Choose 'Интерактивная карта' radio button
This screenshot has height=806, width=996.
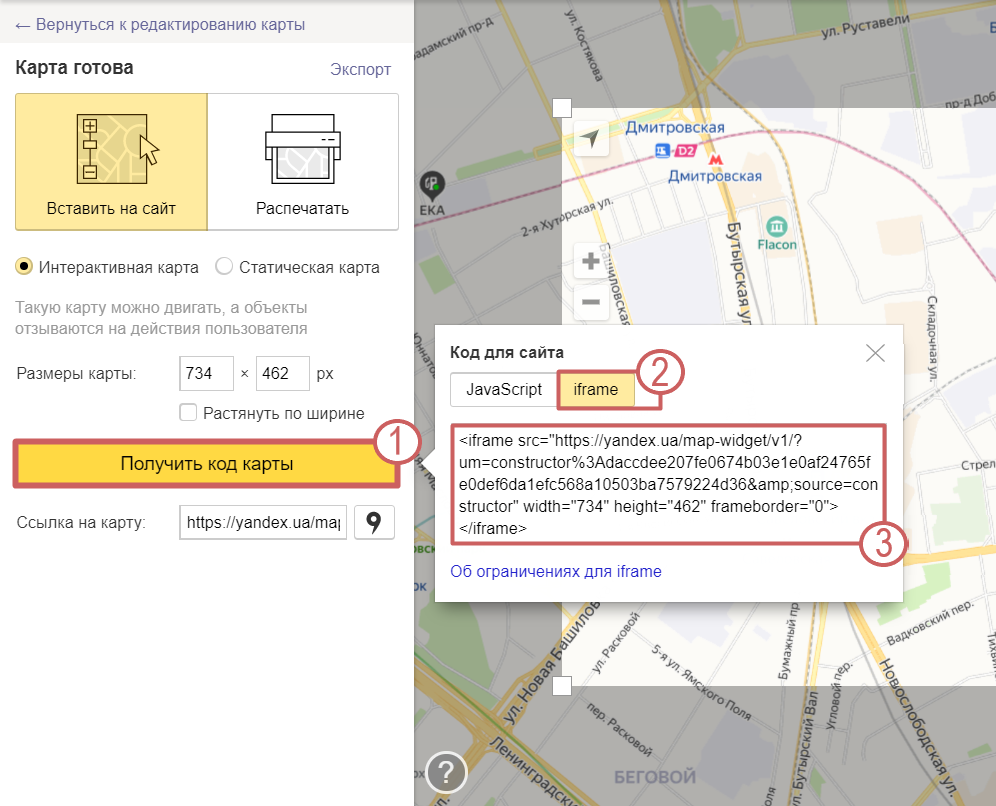tap(24, 267)
